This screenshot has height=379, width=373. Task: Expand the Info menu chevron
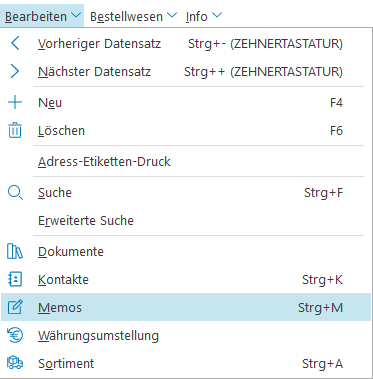217,15
